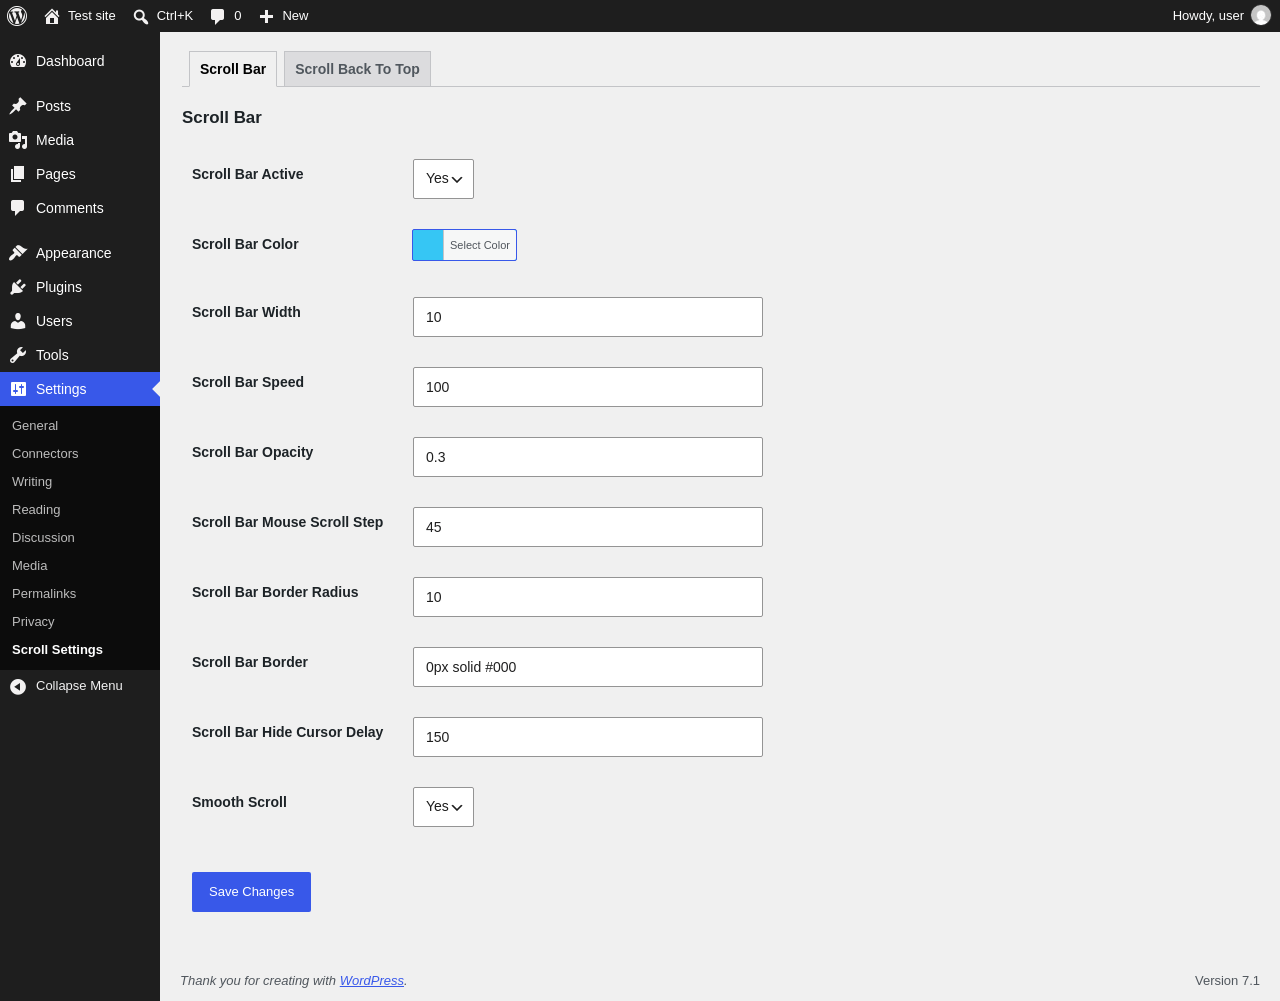
Task: Click the WordPress logo icon
Action: (x=17, y=16)
